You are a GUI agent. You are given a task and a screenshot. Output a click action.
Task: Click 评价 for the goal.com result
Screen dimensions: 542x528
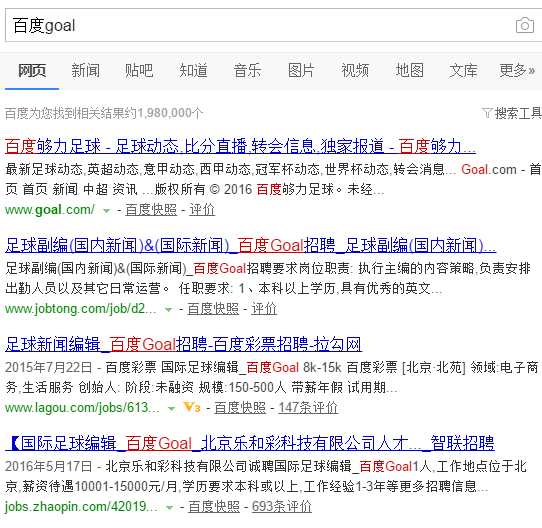(x=202, y=210)
